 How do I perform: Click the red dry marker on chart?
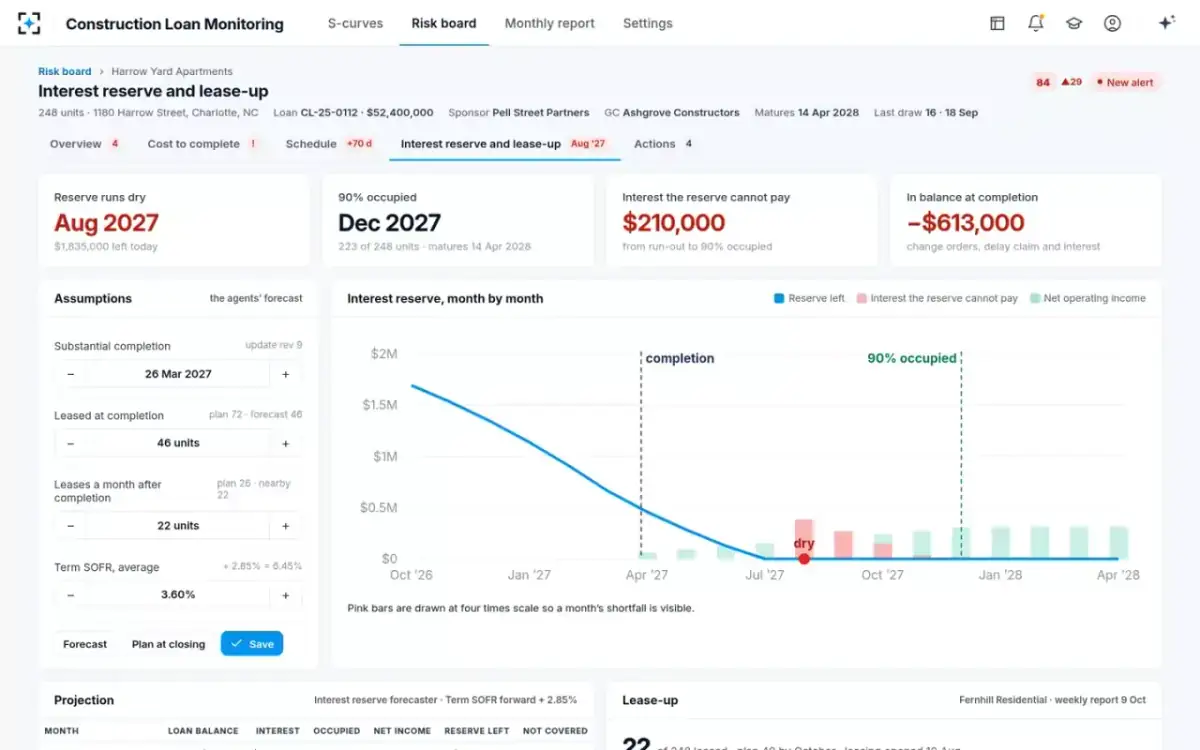click(x=804, y=559)
